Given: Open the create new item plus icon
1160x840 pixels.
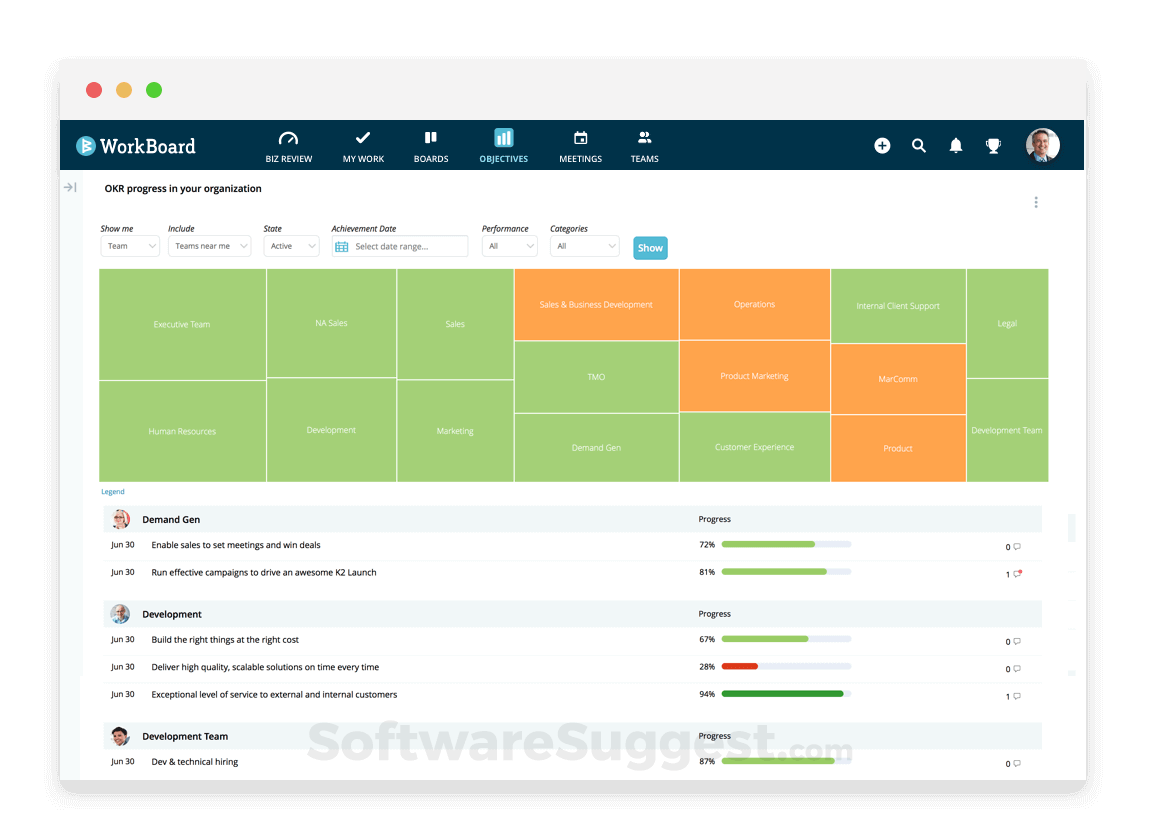Looking at the screenshot, I should [x=882, y=145].
